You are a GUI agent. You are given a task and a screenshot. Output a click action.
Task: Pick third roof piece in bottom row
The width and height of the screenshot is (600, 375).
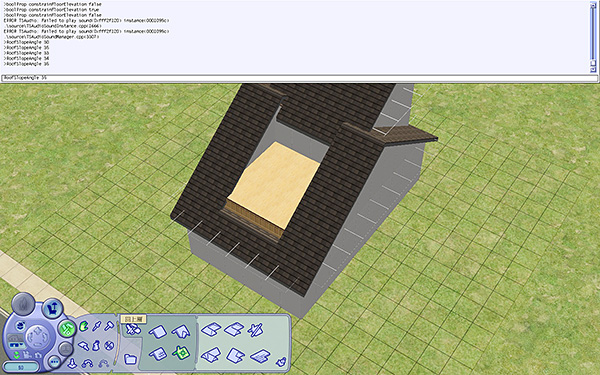[x=261, y=355]
